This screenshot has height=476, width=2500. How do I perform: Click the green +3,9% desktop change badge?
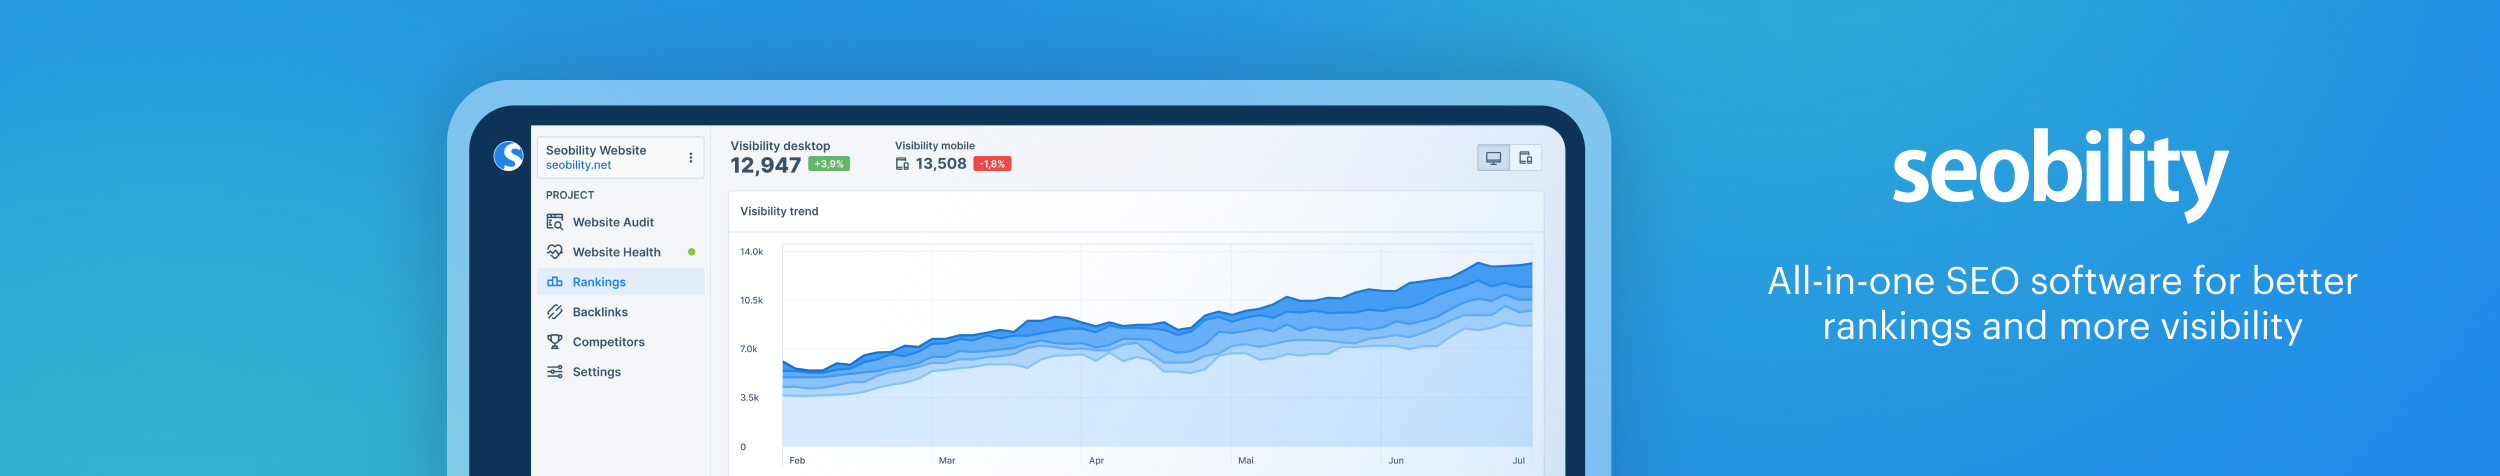pos(828,164)
